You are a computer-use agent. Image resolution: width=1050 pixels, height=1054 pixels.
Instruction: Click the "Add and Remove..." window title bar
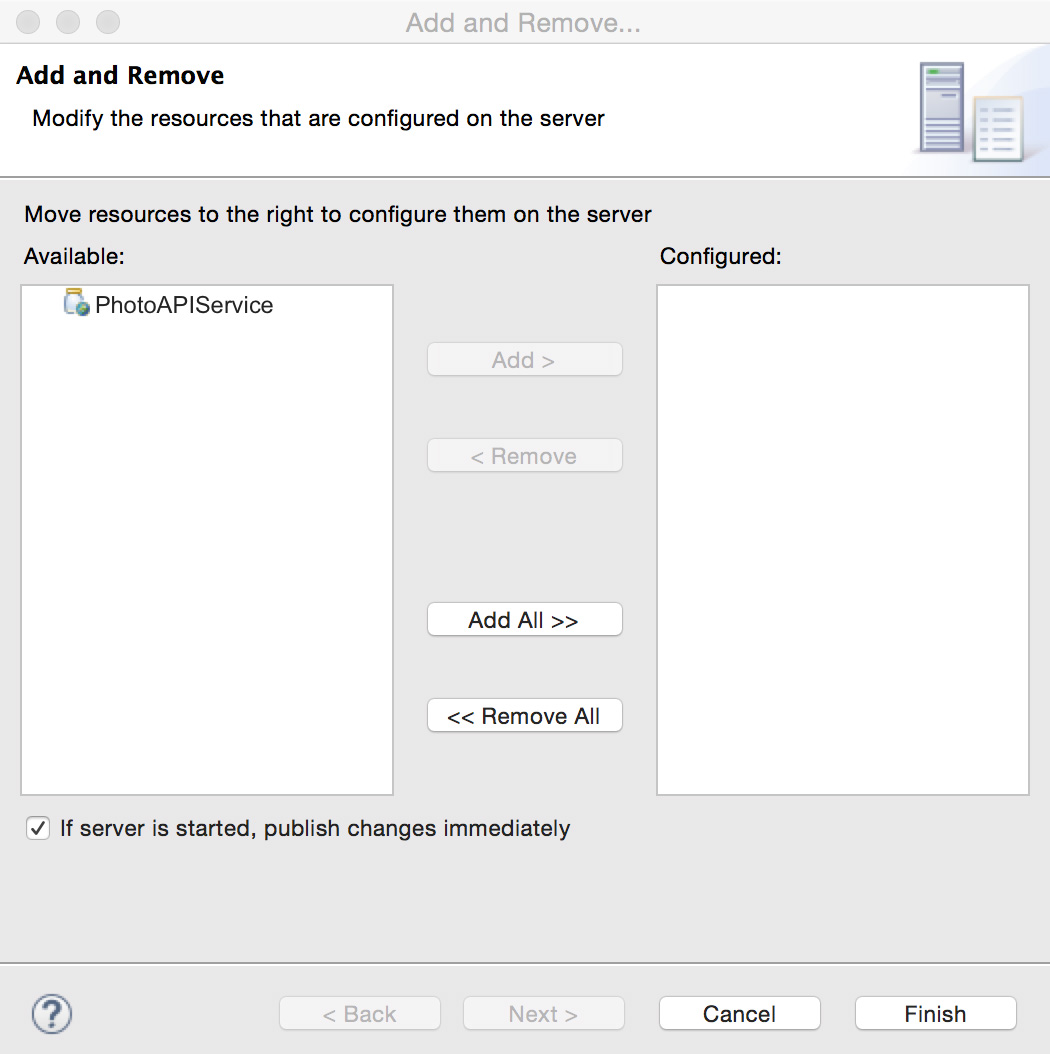click(523, 22)
